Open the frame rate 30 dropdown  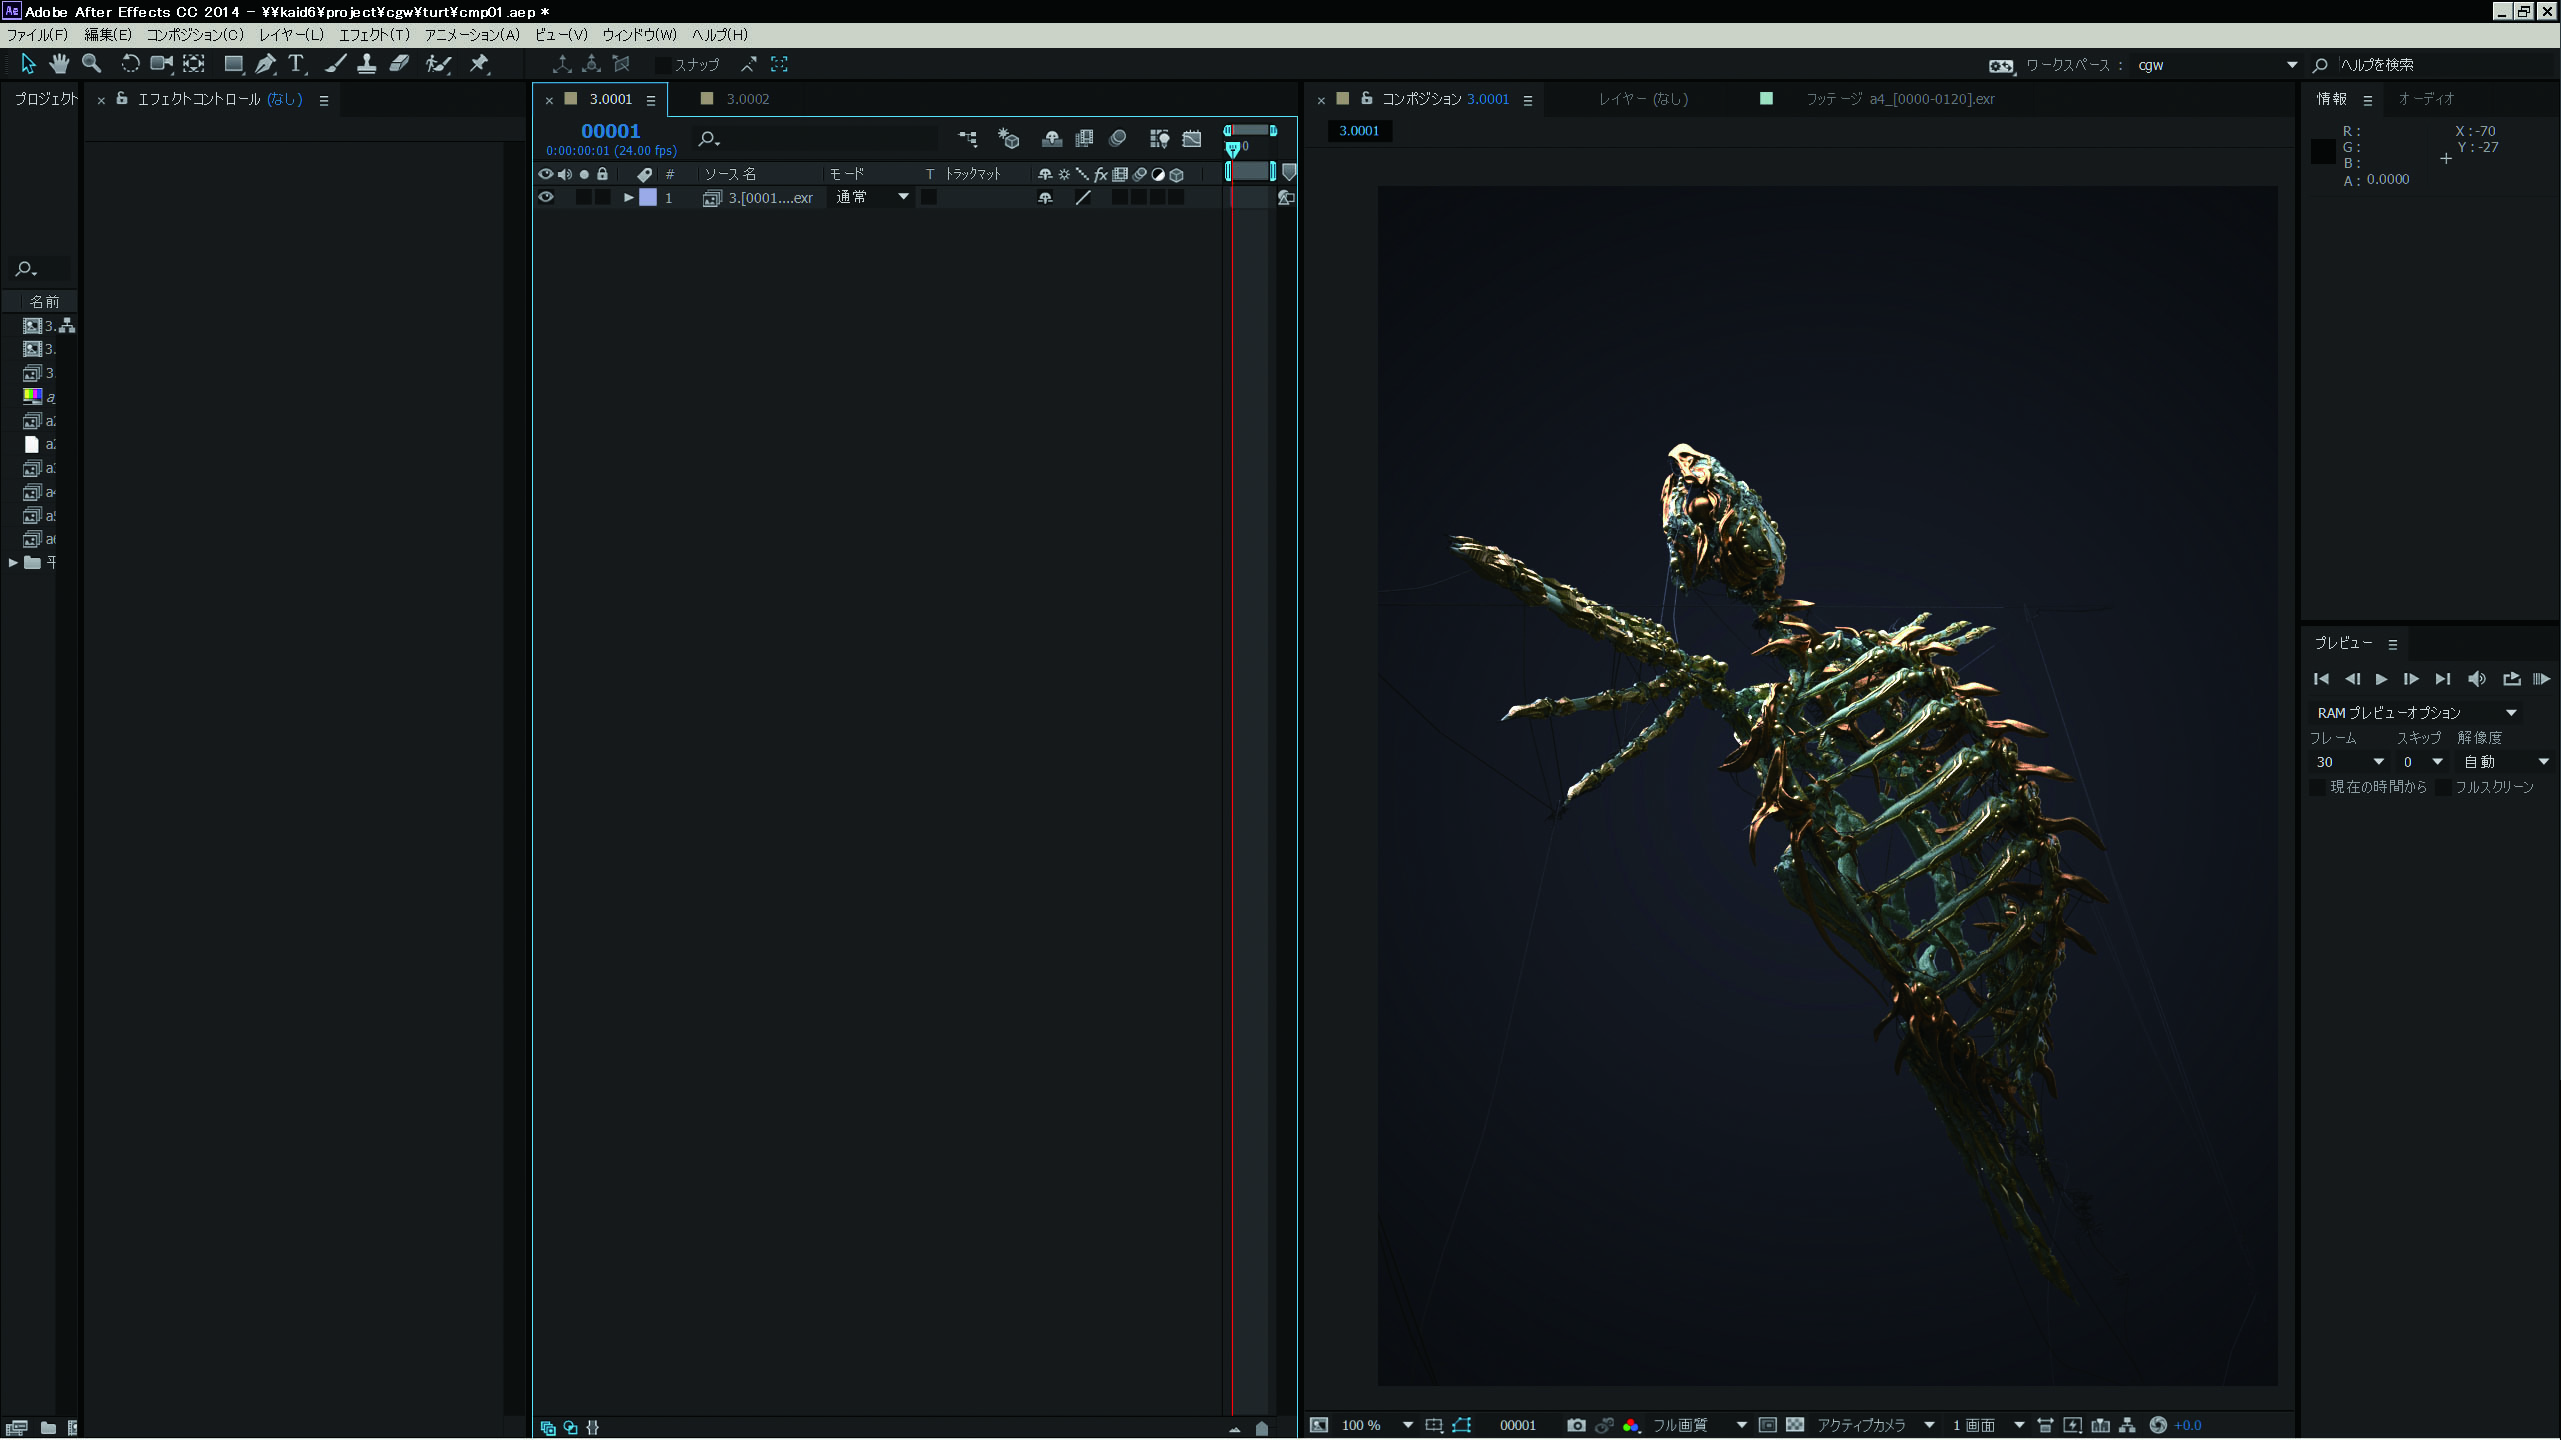click(2350, 762)
